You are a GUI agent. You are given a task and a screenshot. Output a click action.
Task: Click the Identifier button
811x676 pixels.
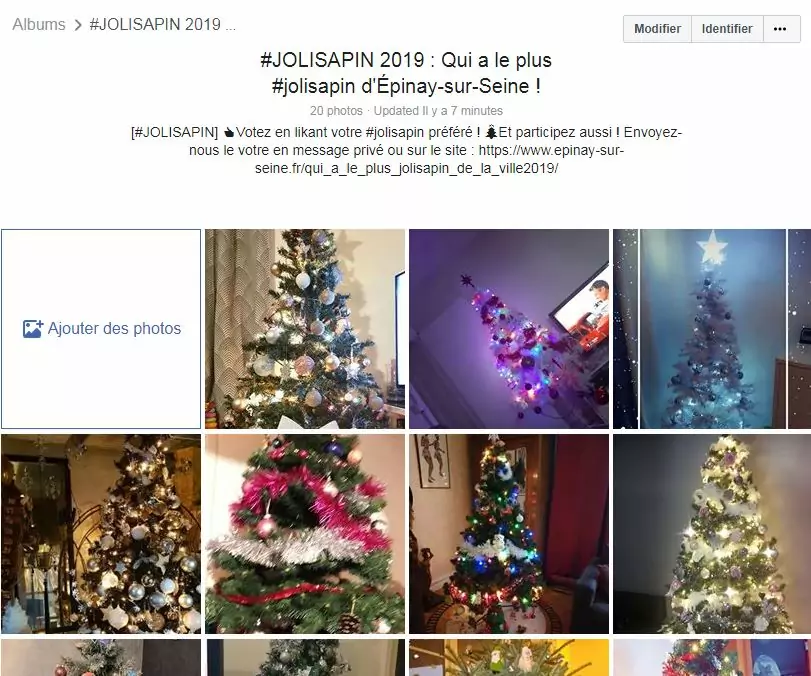click(x=727, y=29)
